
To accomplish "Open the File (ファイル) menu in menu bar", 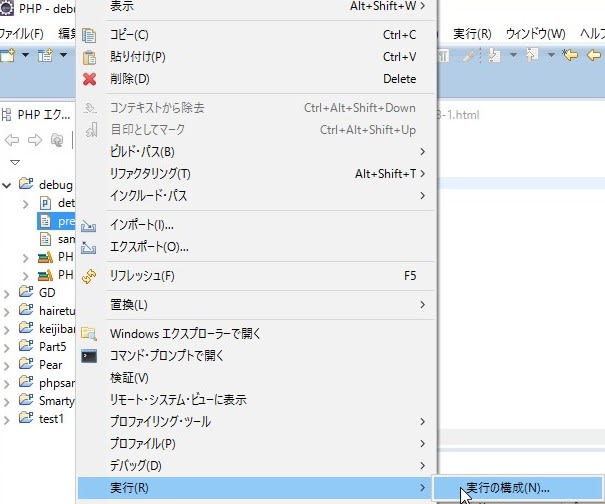I will point(22,33).
